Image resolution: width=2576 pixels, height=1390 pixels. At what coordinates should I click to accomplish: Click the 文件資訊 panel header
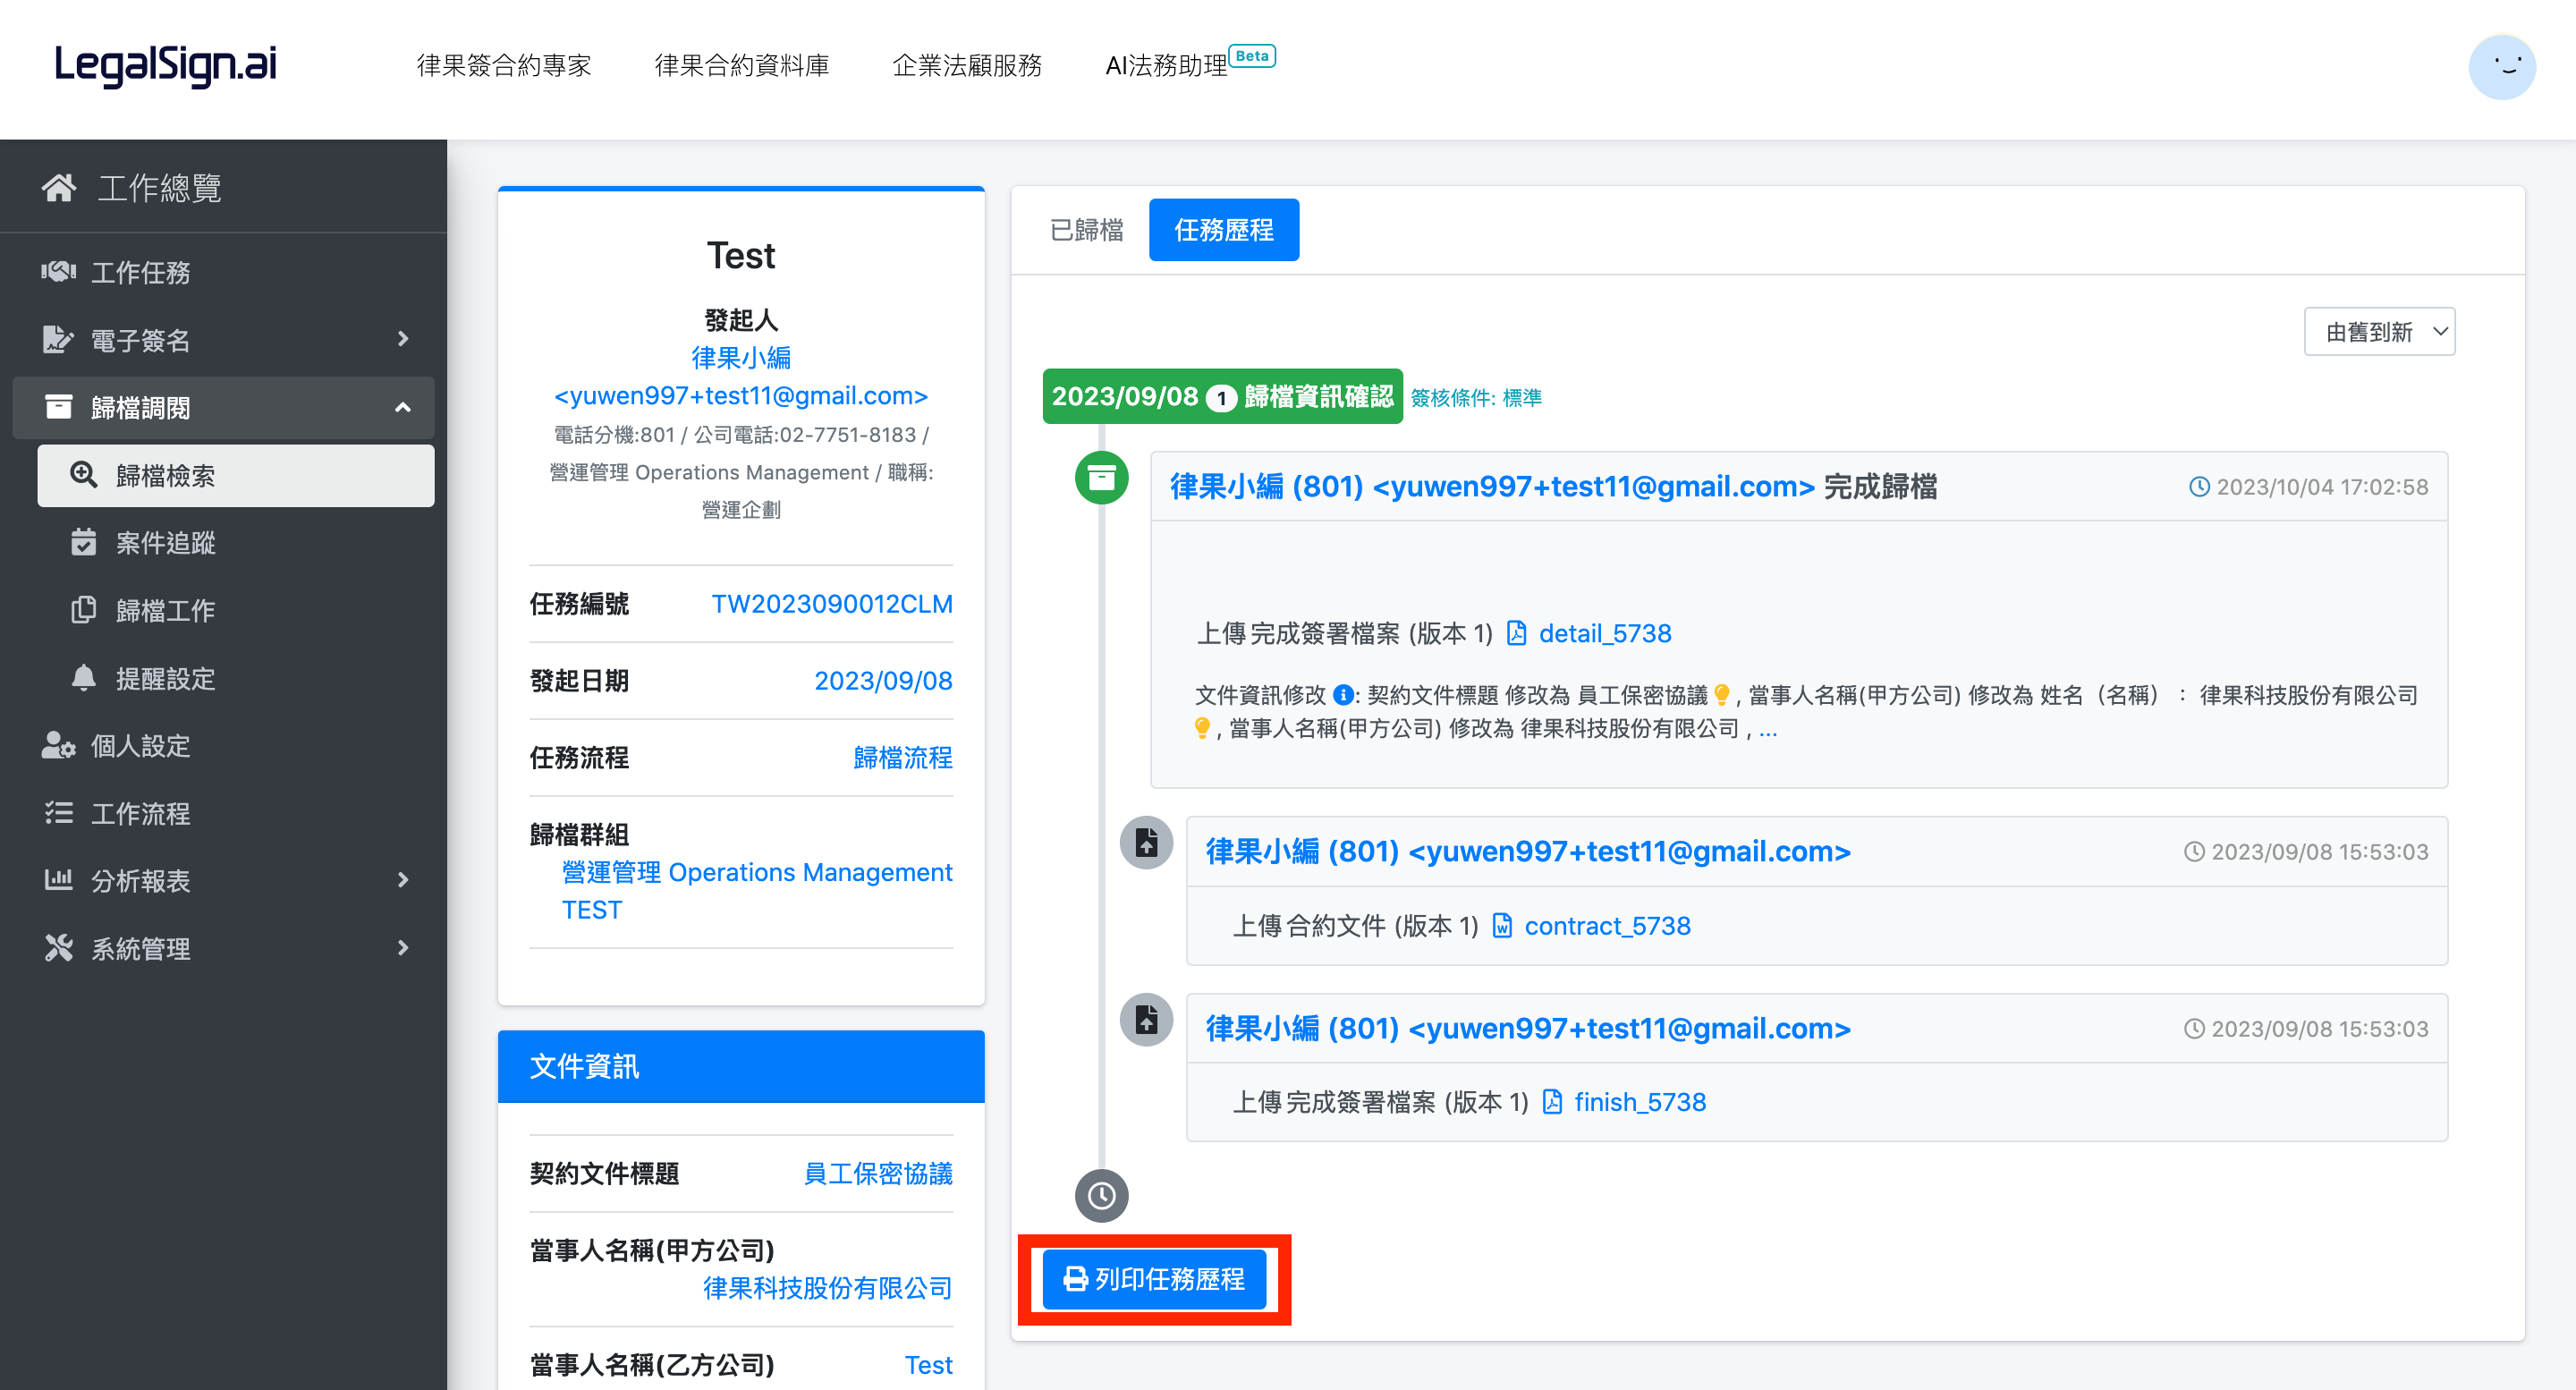[x=741, y=1066]
